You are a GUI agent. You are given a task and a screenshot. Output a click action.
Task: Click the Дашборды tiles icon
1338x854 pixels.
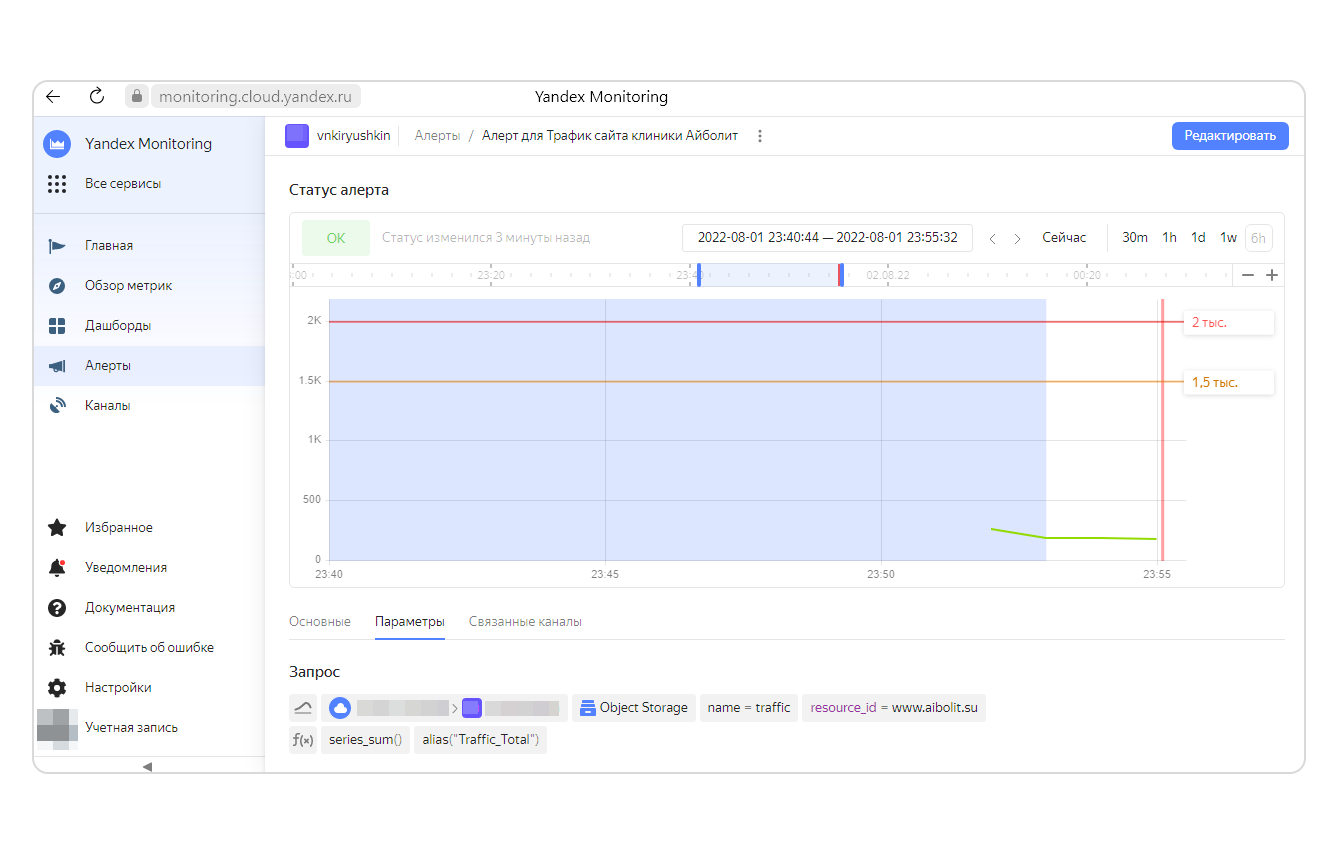(x=57, y=326)
